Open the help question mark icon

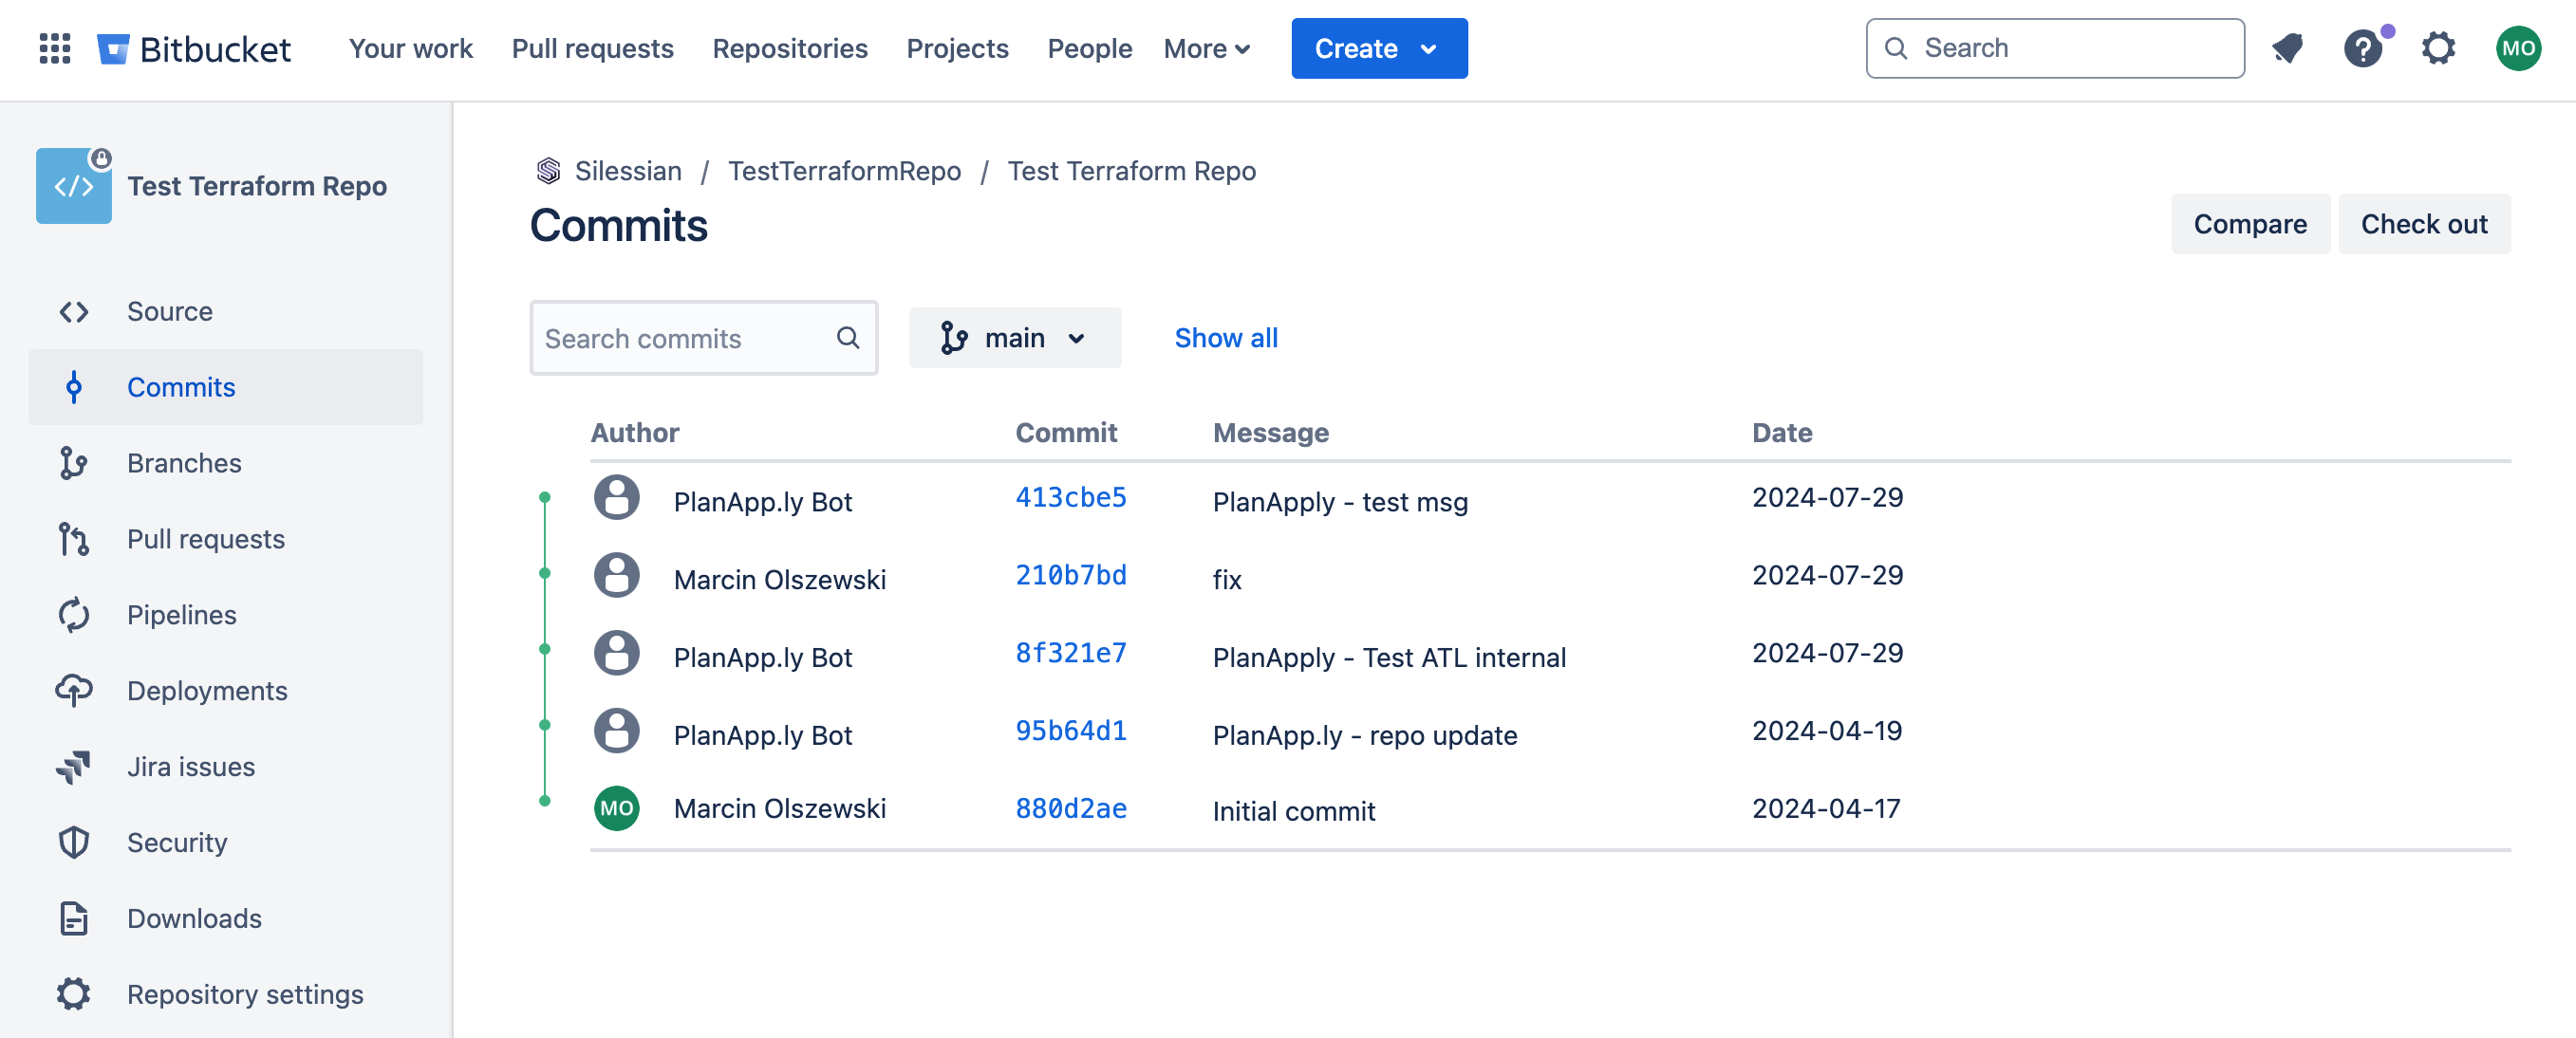2363,48
